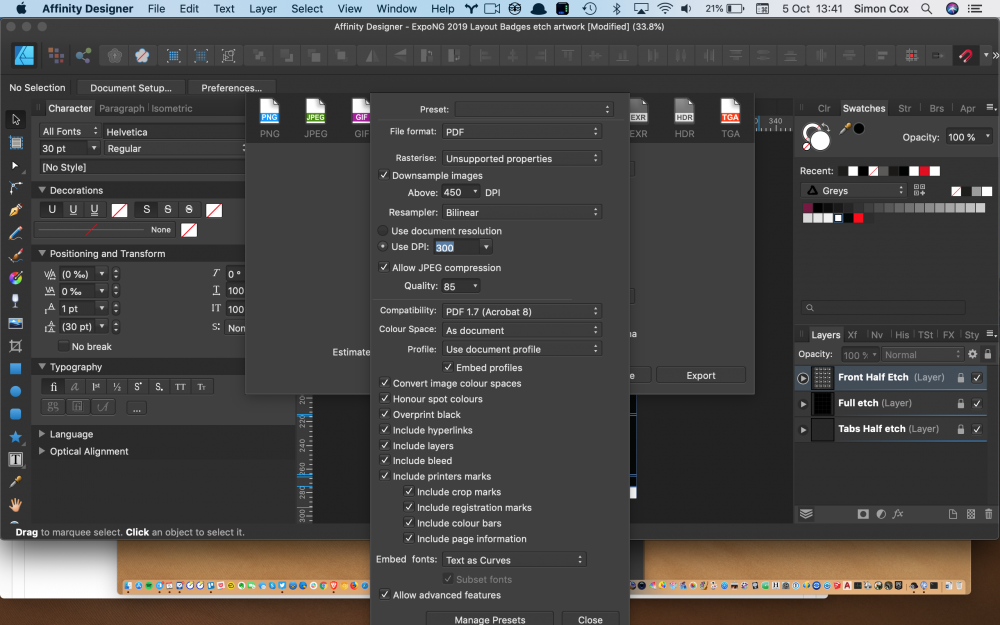Choose the Artistic Text tool
Image resolution: width=1000 pixels, height=625 pixels.
point(15,459)
